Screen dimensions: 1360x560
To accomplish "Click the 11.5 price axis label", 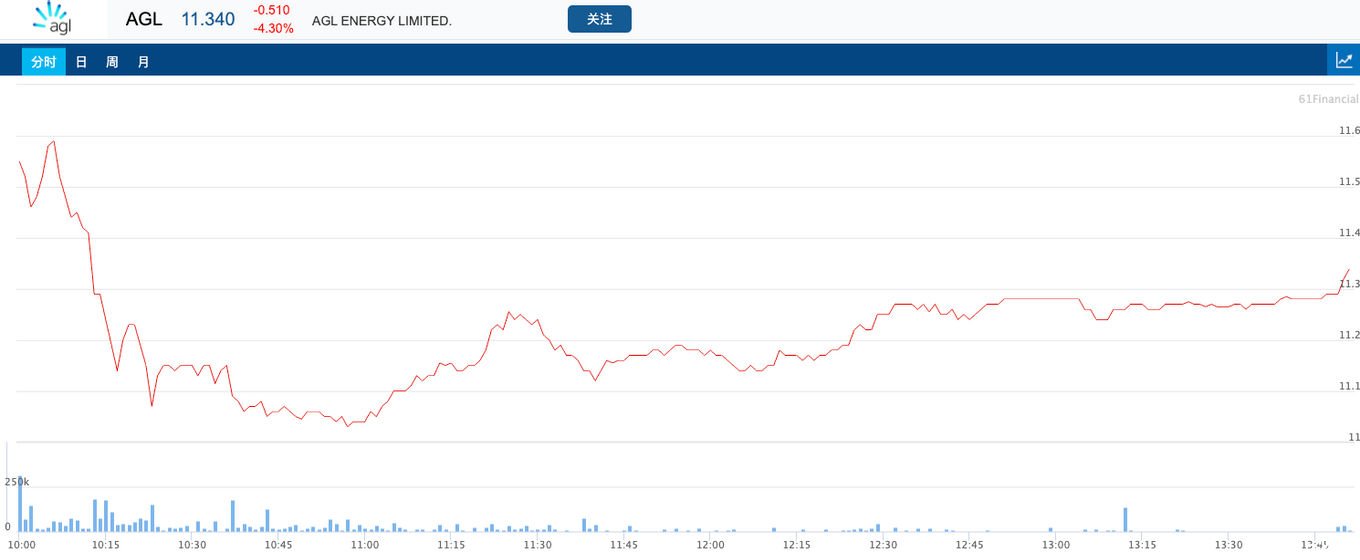I will click(1349, 182).
